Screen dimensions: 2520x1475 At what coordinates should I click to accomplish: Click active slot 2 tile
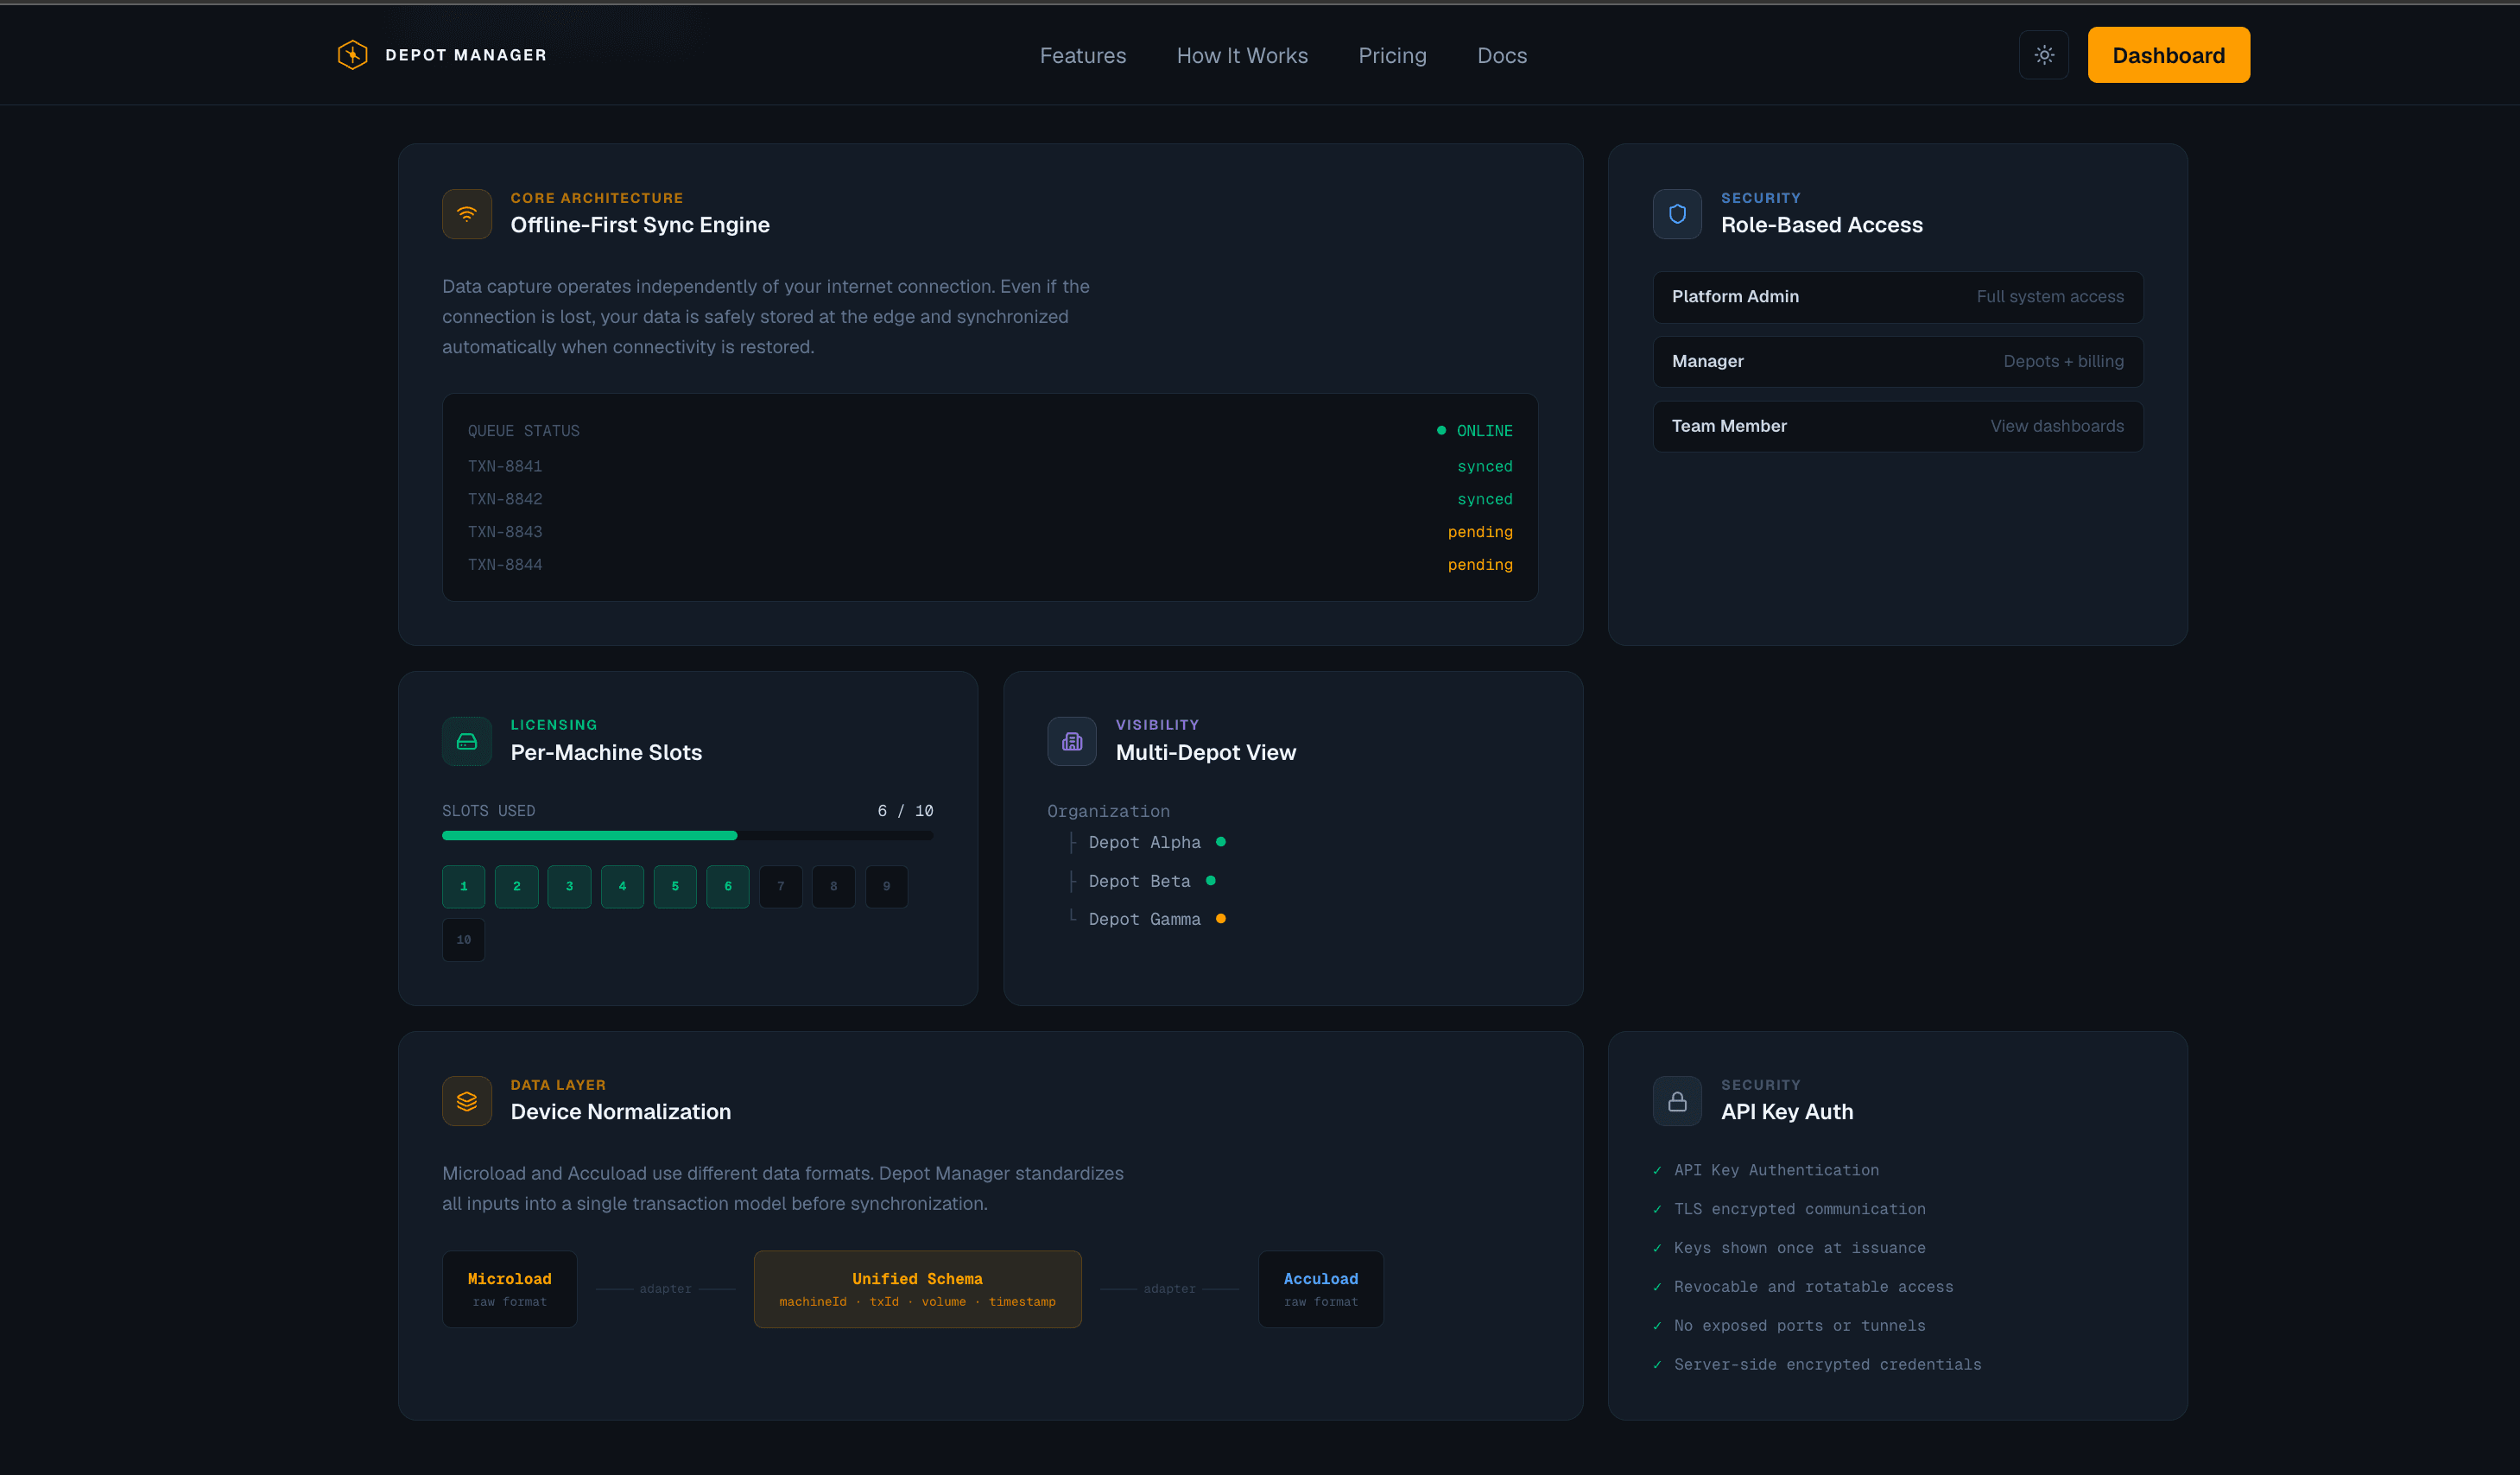[516, 886]
